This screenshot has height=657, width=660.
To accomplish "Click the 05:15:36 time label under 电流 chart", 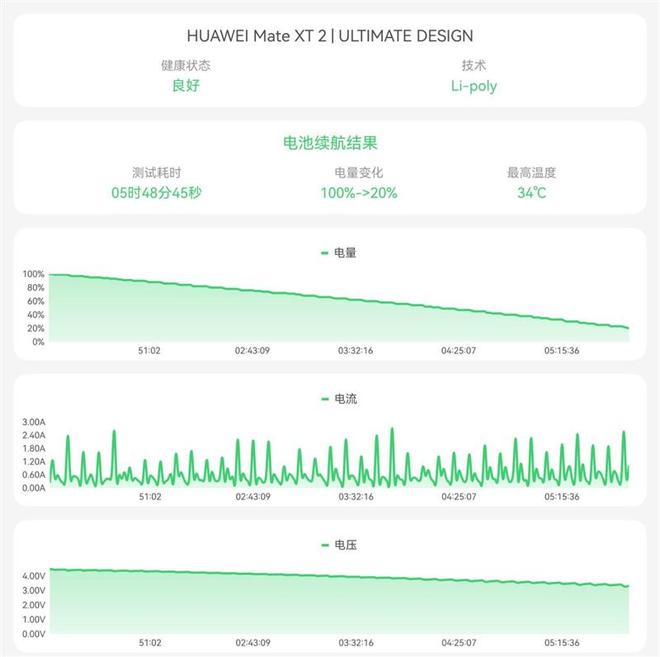I will pyautogui.click(x=562, y=497).
